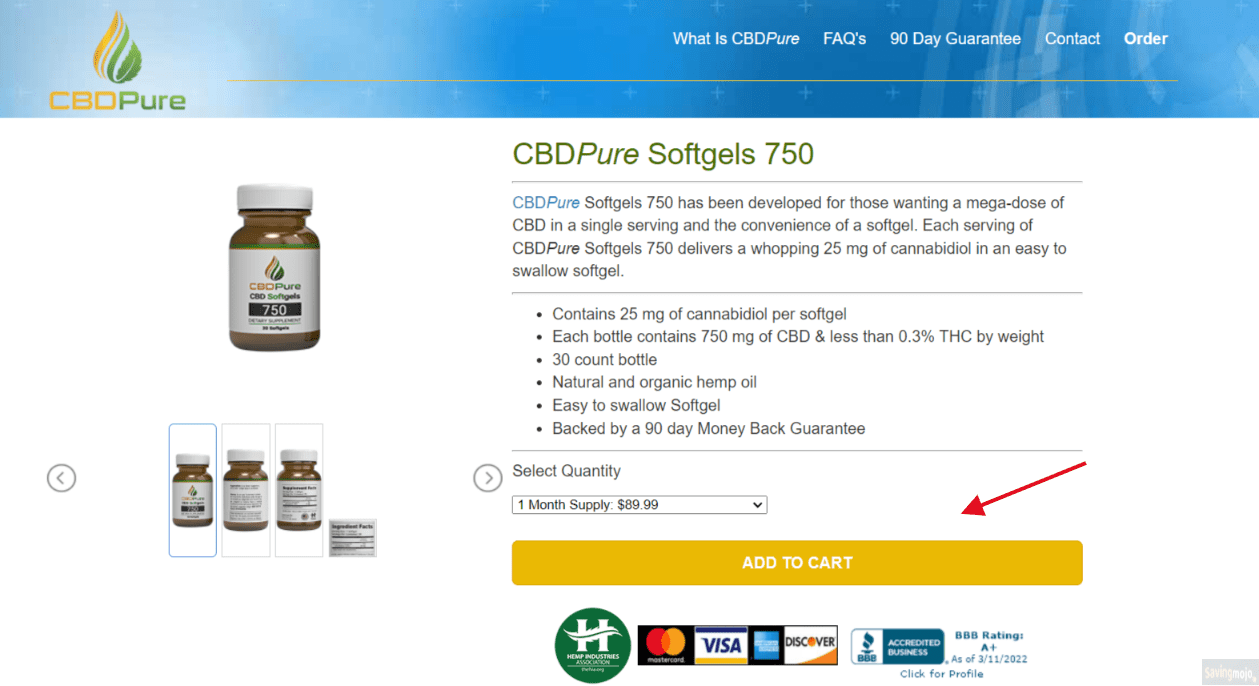Select the second bottle label thumbnail

[x=246, y=490]
